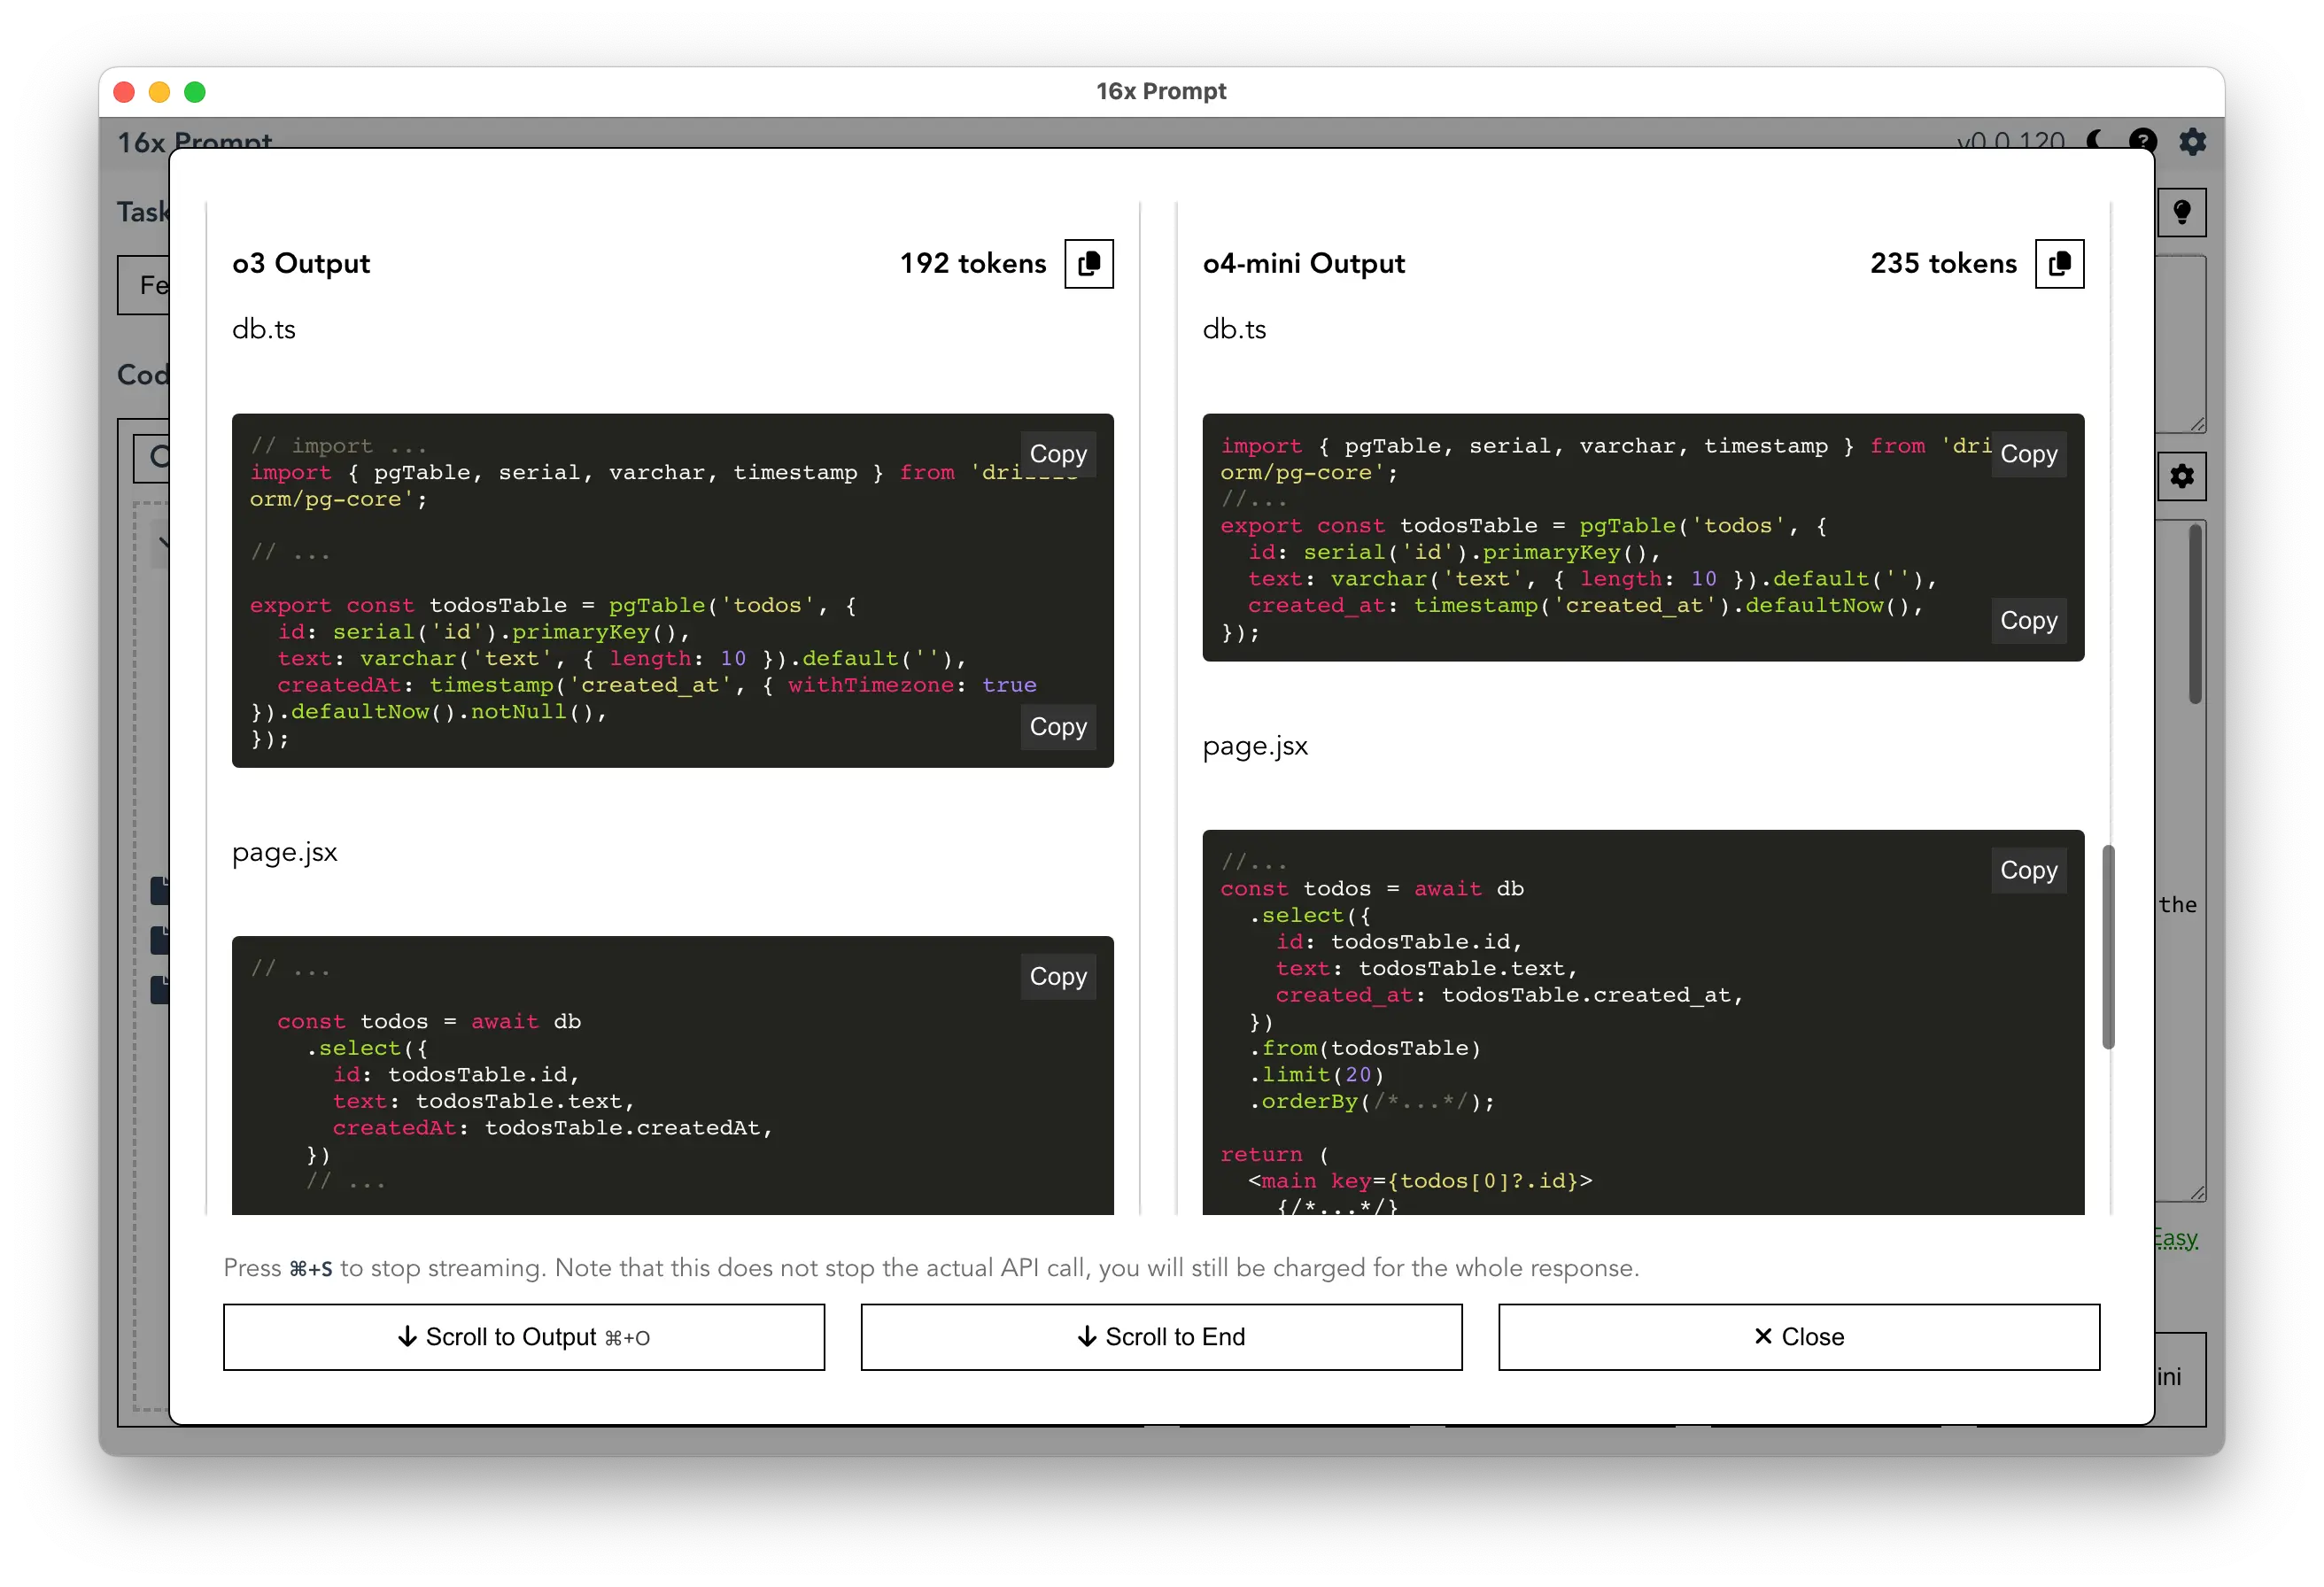Image resolution: width=2324 pixels, height=1587 pixels.
Task: Click the '192 tokens' label
Action: (972, 264)
